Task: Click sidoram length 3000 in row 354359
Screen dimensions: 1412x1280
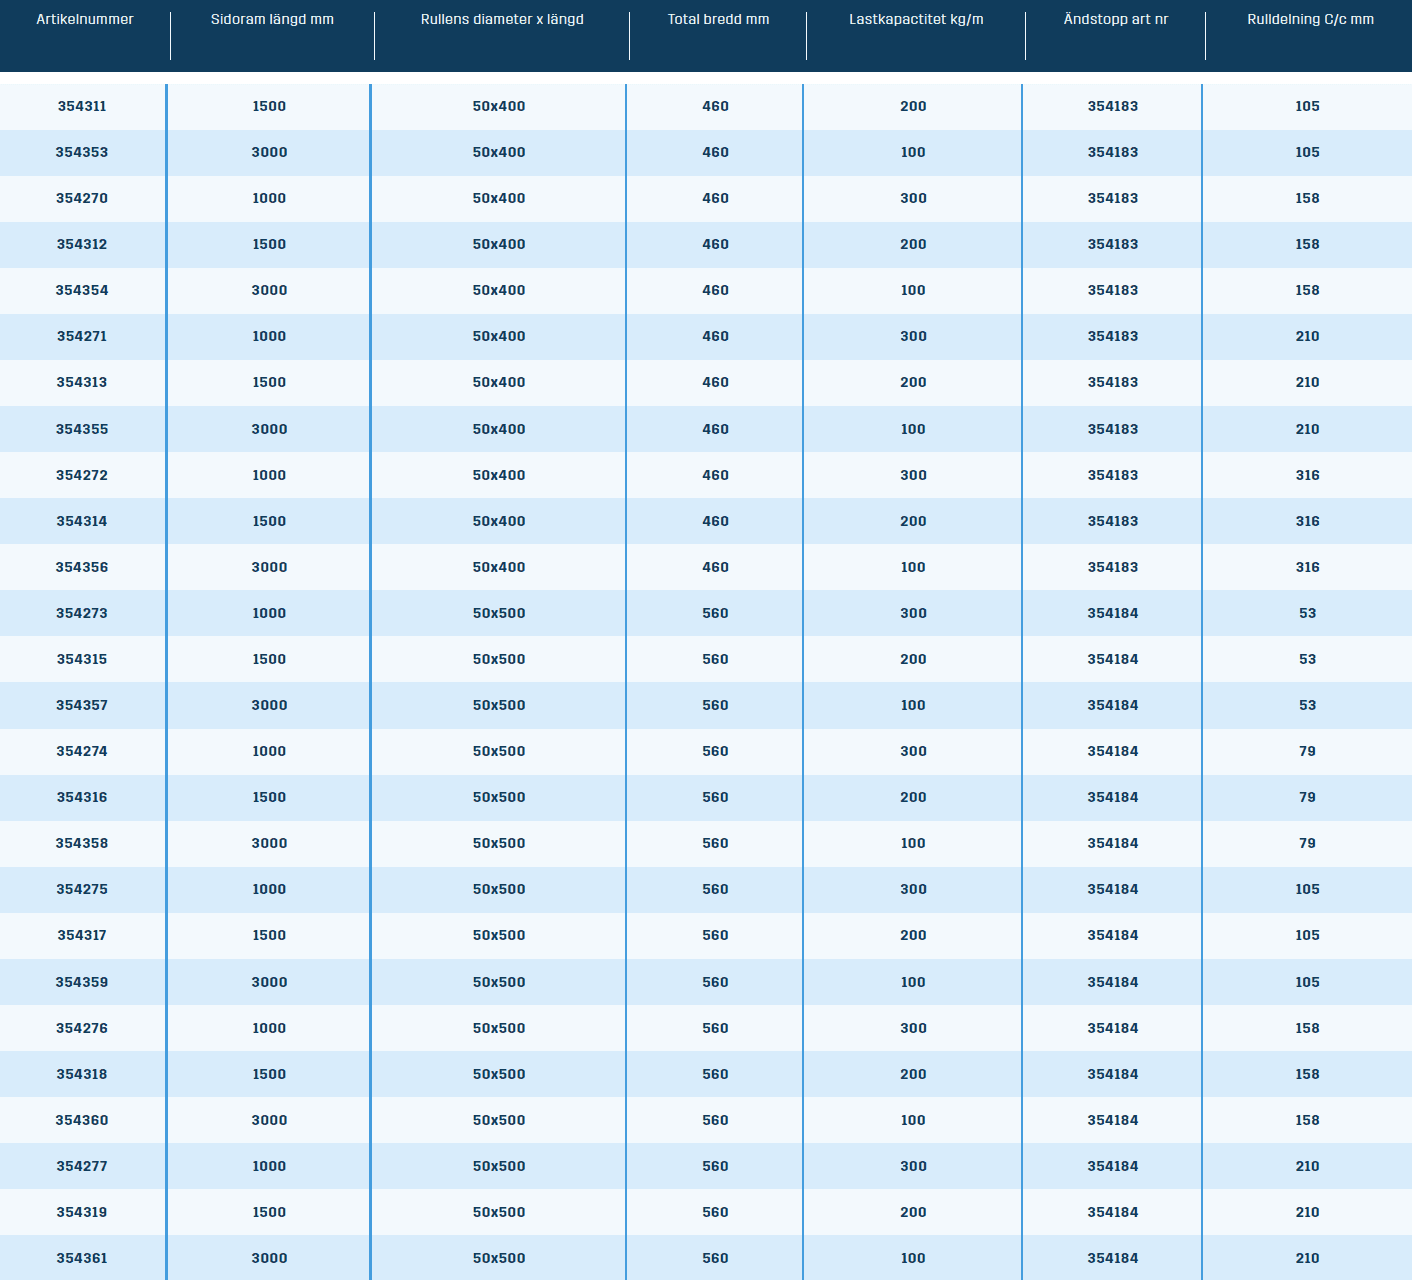Action: tap(269, 982)
